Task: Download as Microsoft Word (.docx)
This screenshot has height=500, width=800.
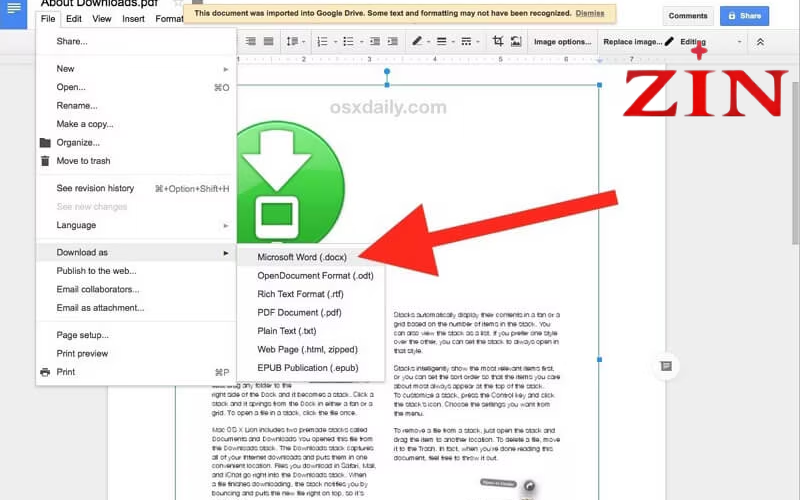Action: (311, 257)
